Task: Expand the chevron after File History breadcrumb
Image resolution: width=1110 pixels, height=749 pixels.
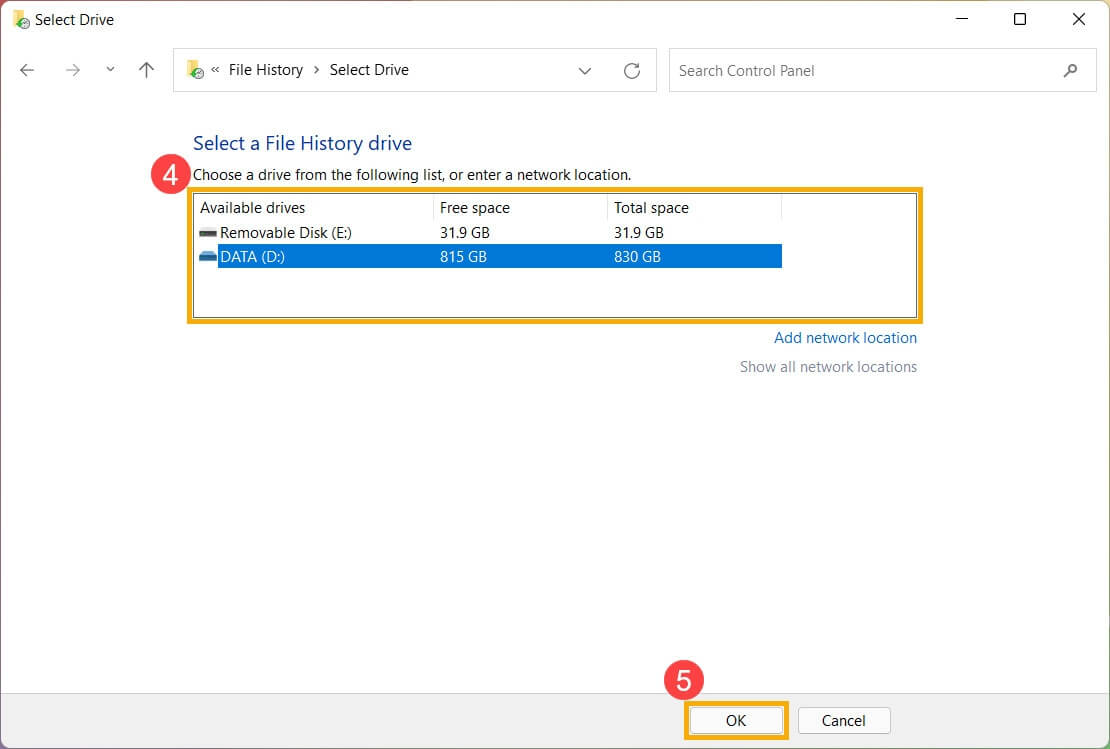Action: (316, 70)
